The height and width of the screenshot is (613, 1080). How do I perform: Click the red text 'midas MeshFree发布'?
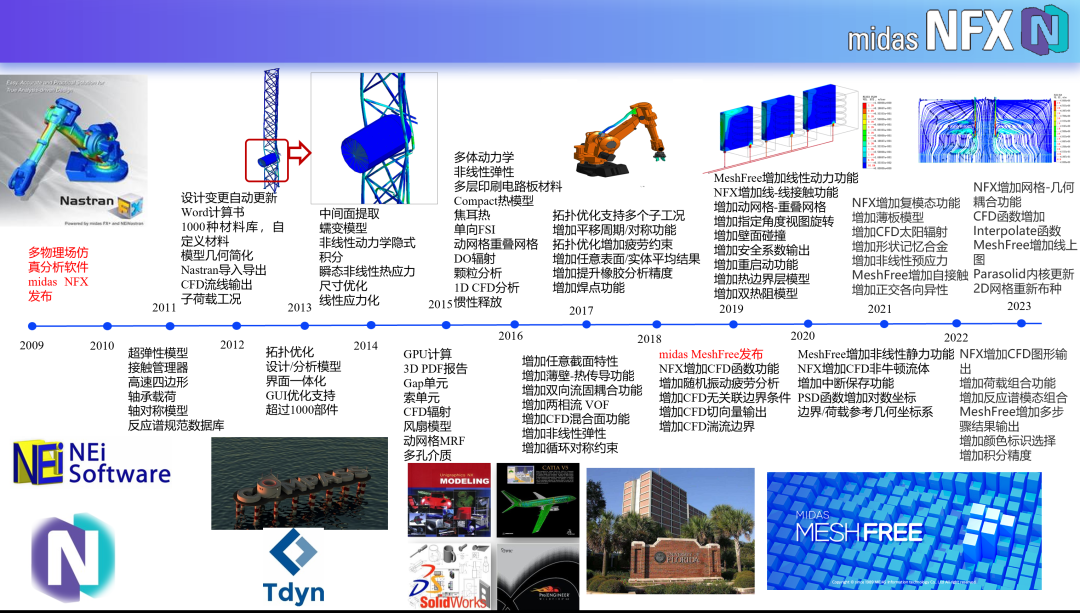click(711, 355)
